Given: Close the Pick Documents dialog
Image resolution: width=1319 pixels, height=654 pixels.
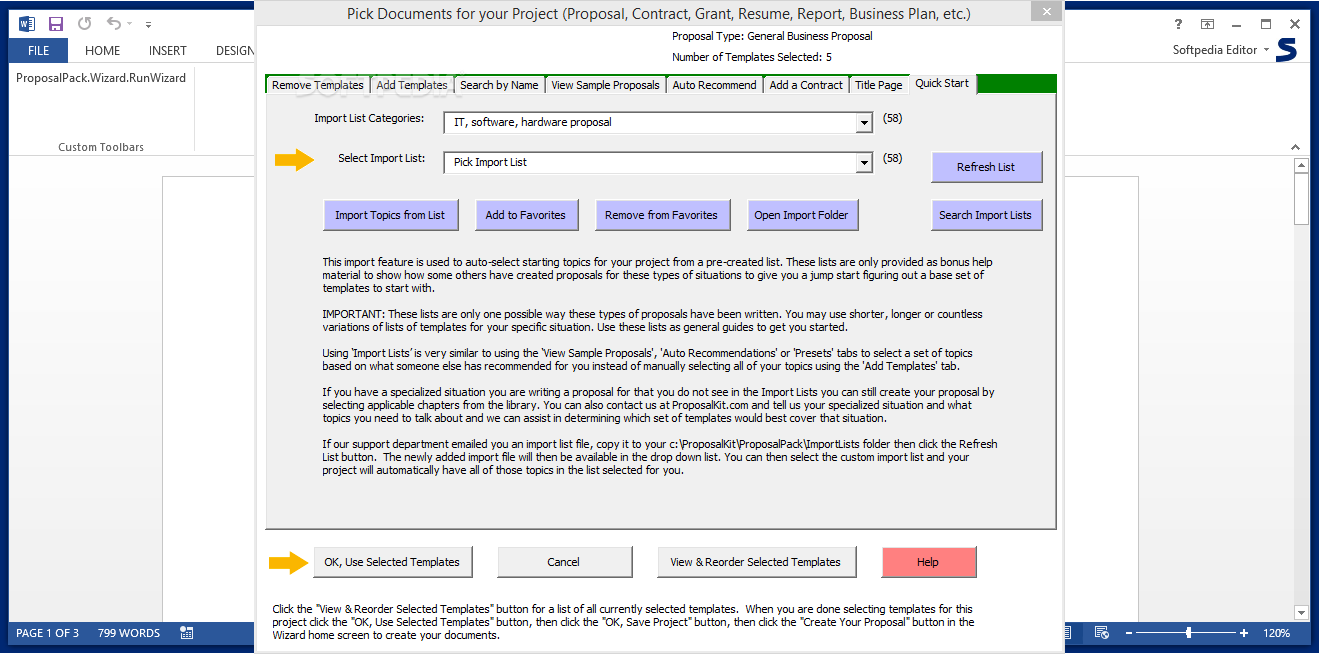Looking at the screenshot, I should click(1046, 12).
